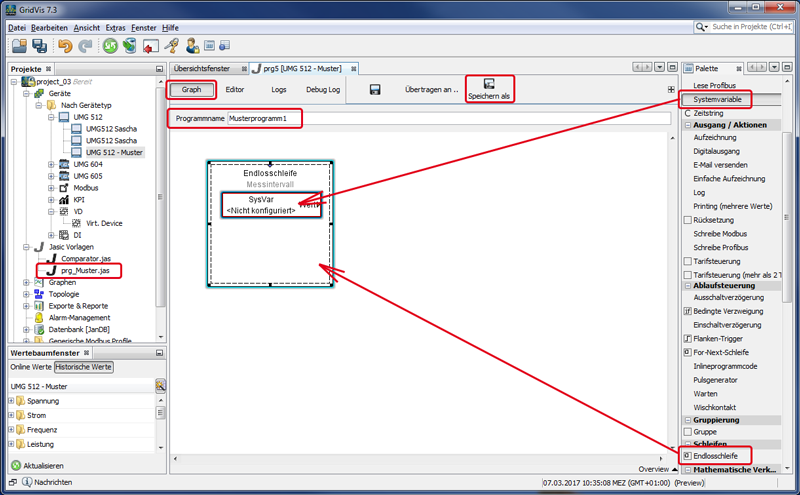Image resolution: width=800 pixels, height=495 pixels.
Task: Click the globe window toolbar icon
Action: [x=224, y=45]
